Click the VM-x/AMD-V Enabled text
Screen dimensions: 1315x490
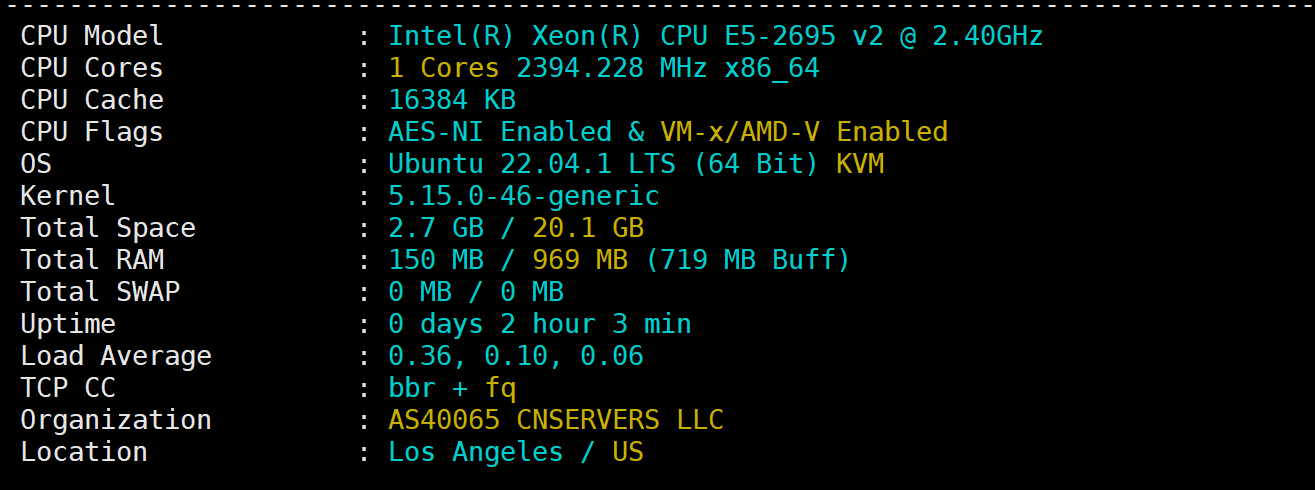803,132
